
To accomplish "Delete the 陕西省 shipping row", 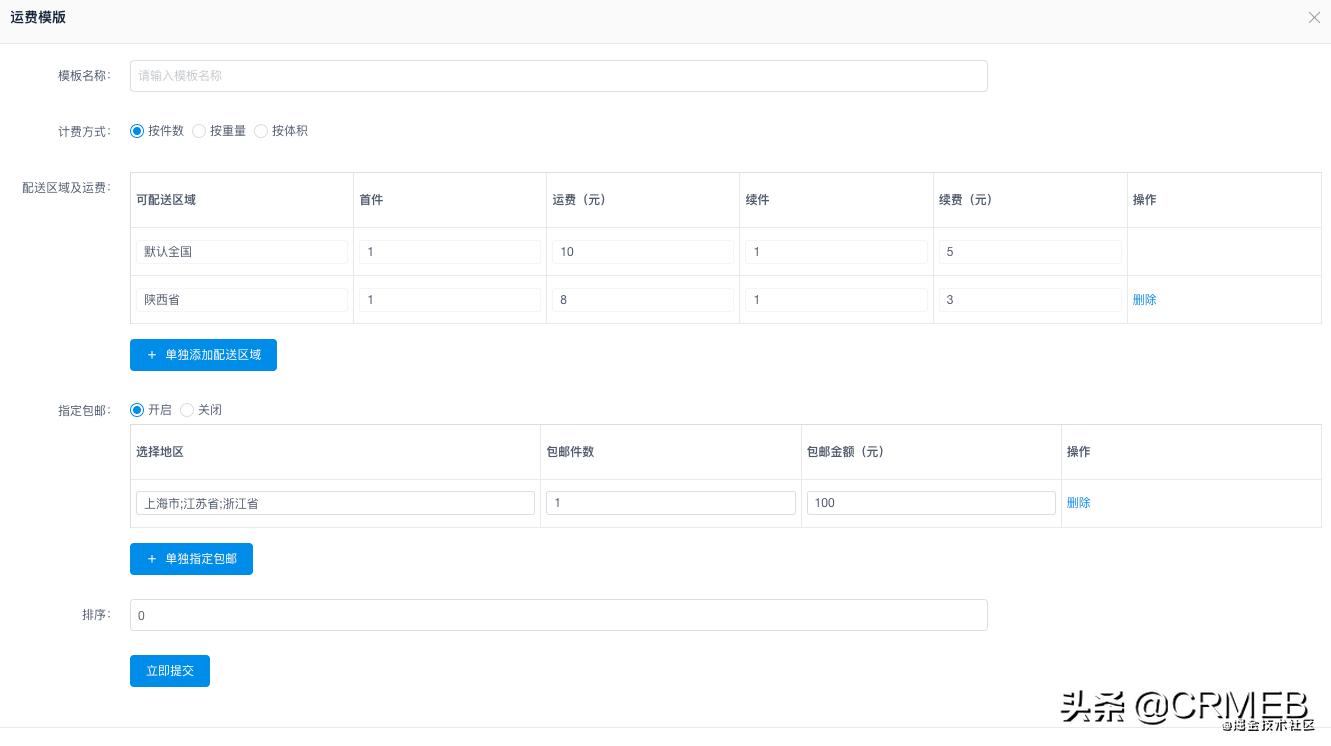I will coord(1144,300).
